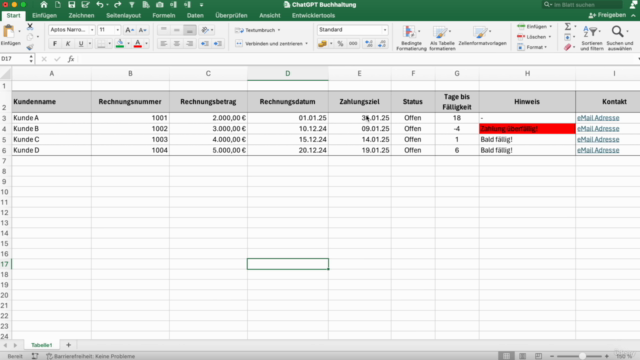Open the font name dropdown Aptos Narrow
Image resolution: width=640 pixels, height=360 pixels.
click(92, 30)
